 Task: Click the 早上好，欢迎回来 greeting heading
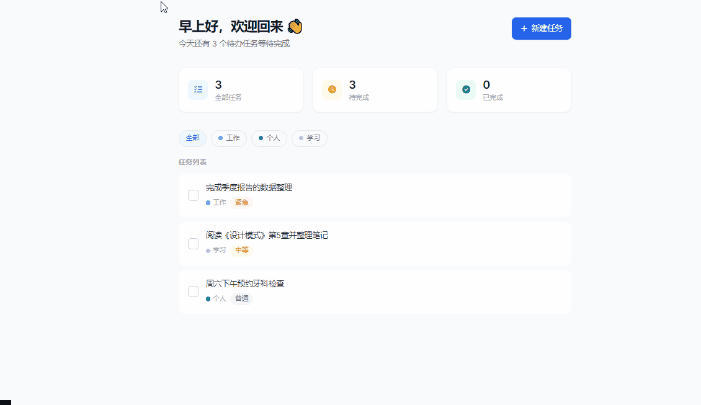coord(231,27)
